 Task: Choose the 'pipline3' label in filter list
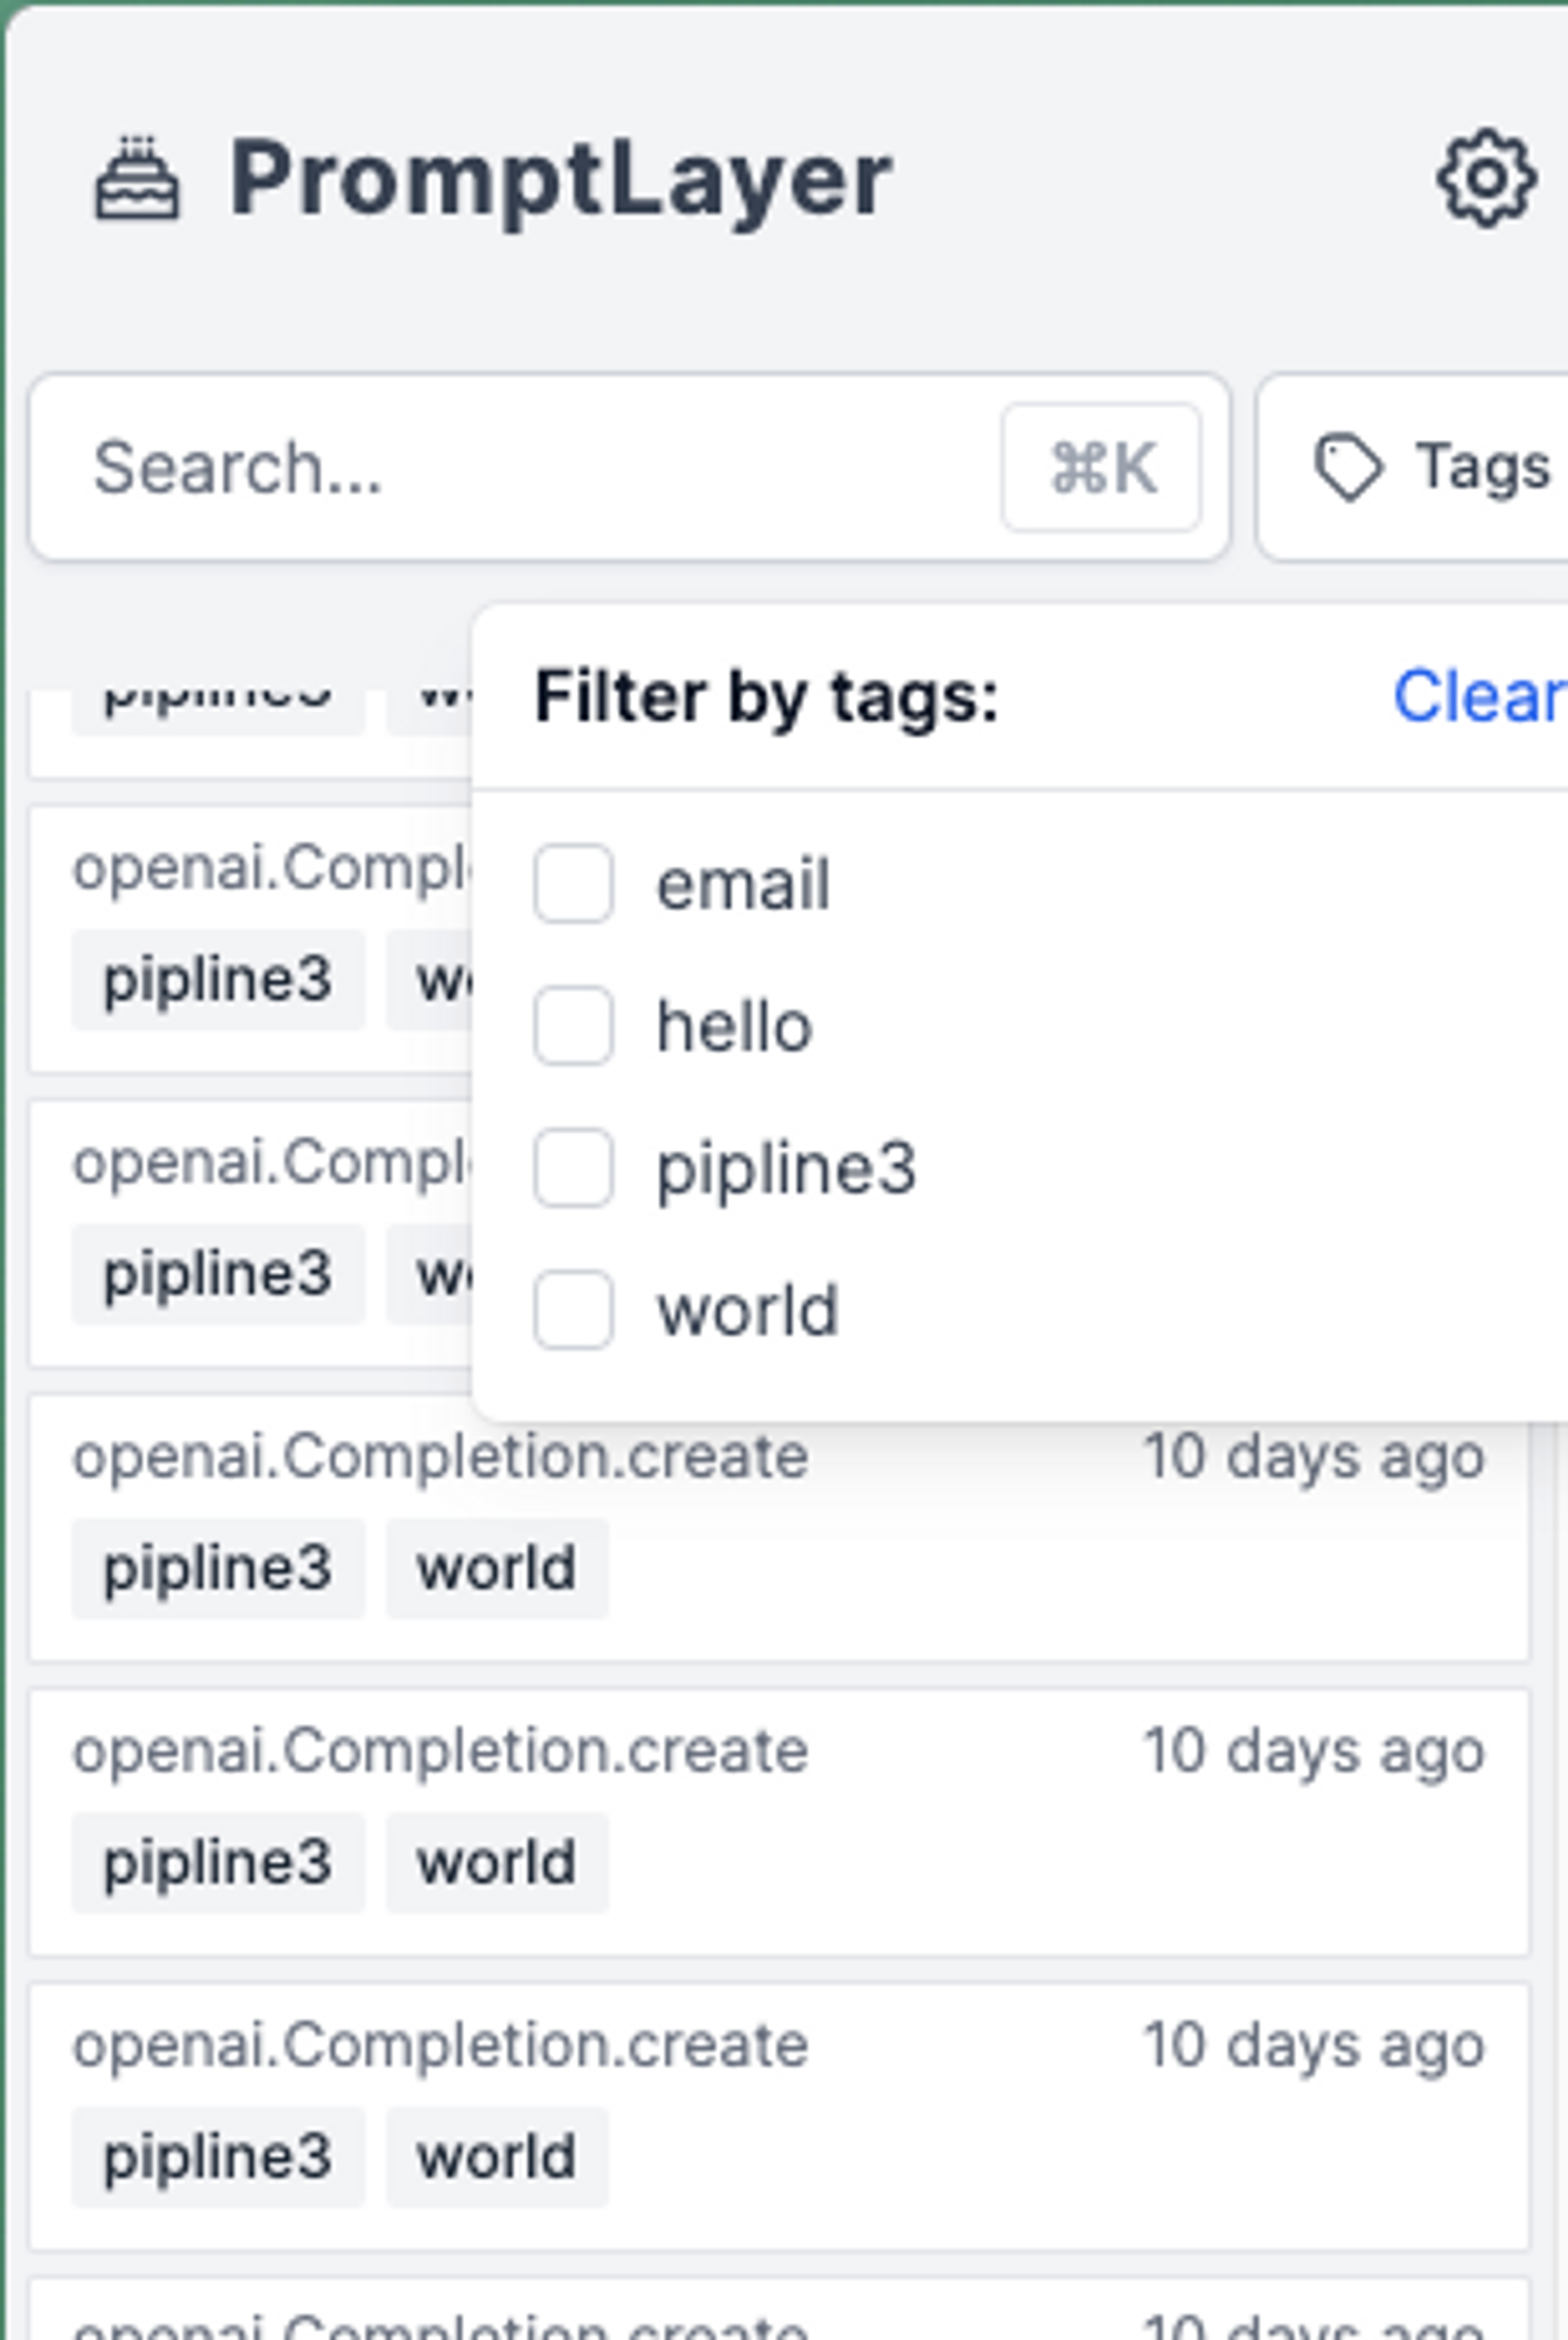click(x=786, y=1169)
